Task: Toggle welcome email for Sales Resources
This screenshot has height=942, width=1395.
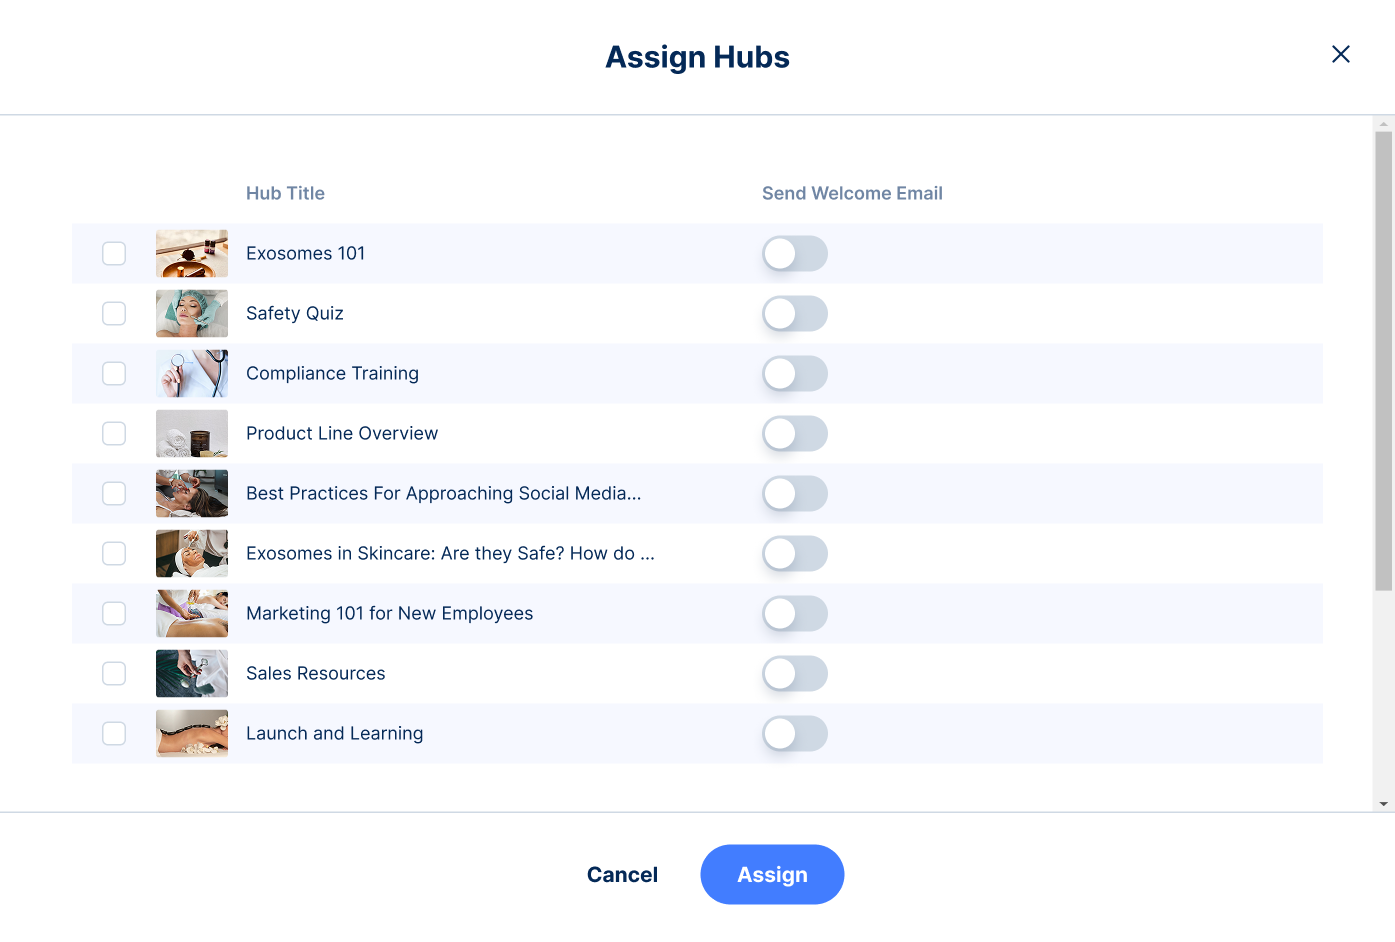Action: pos(795,673)
